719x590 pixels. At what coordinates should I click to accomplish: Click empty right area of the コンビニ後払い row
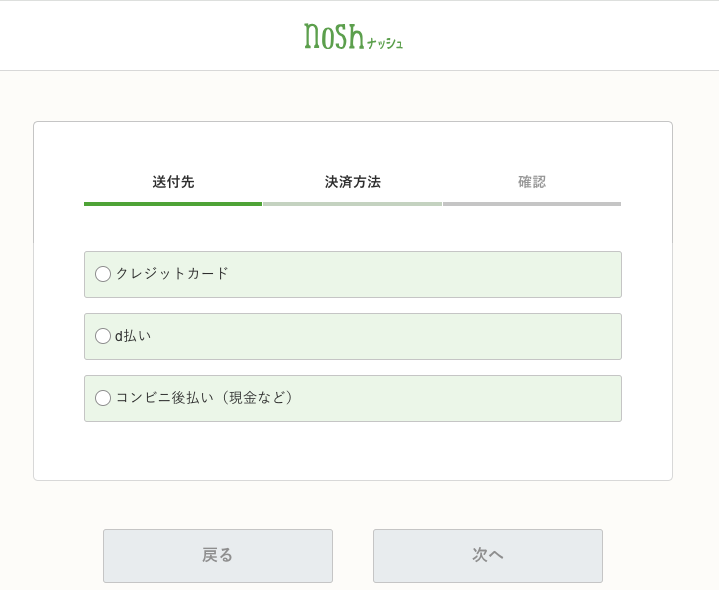[500, 398]
